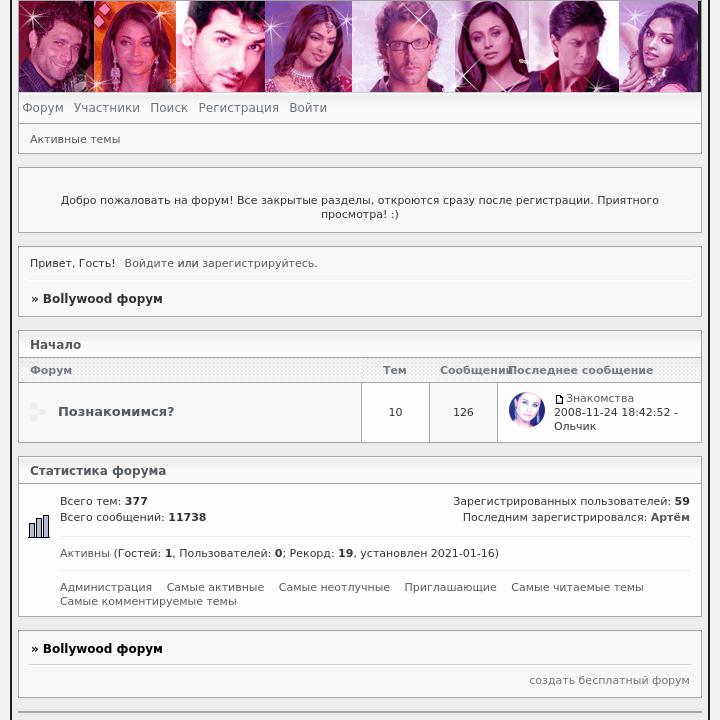Click total topics value 377

click(x=136, y=501)
